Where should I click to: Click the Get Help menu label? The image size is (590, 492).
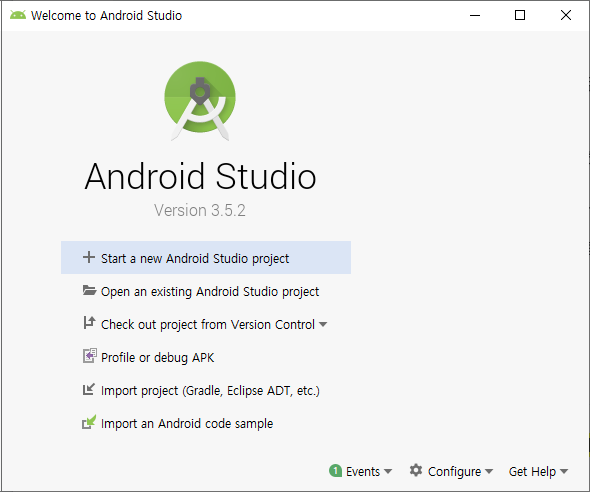pyautogui.click(x=532, y=471)
